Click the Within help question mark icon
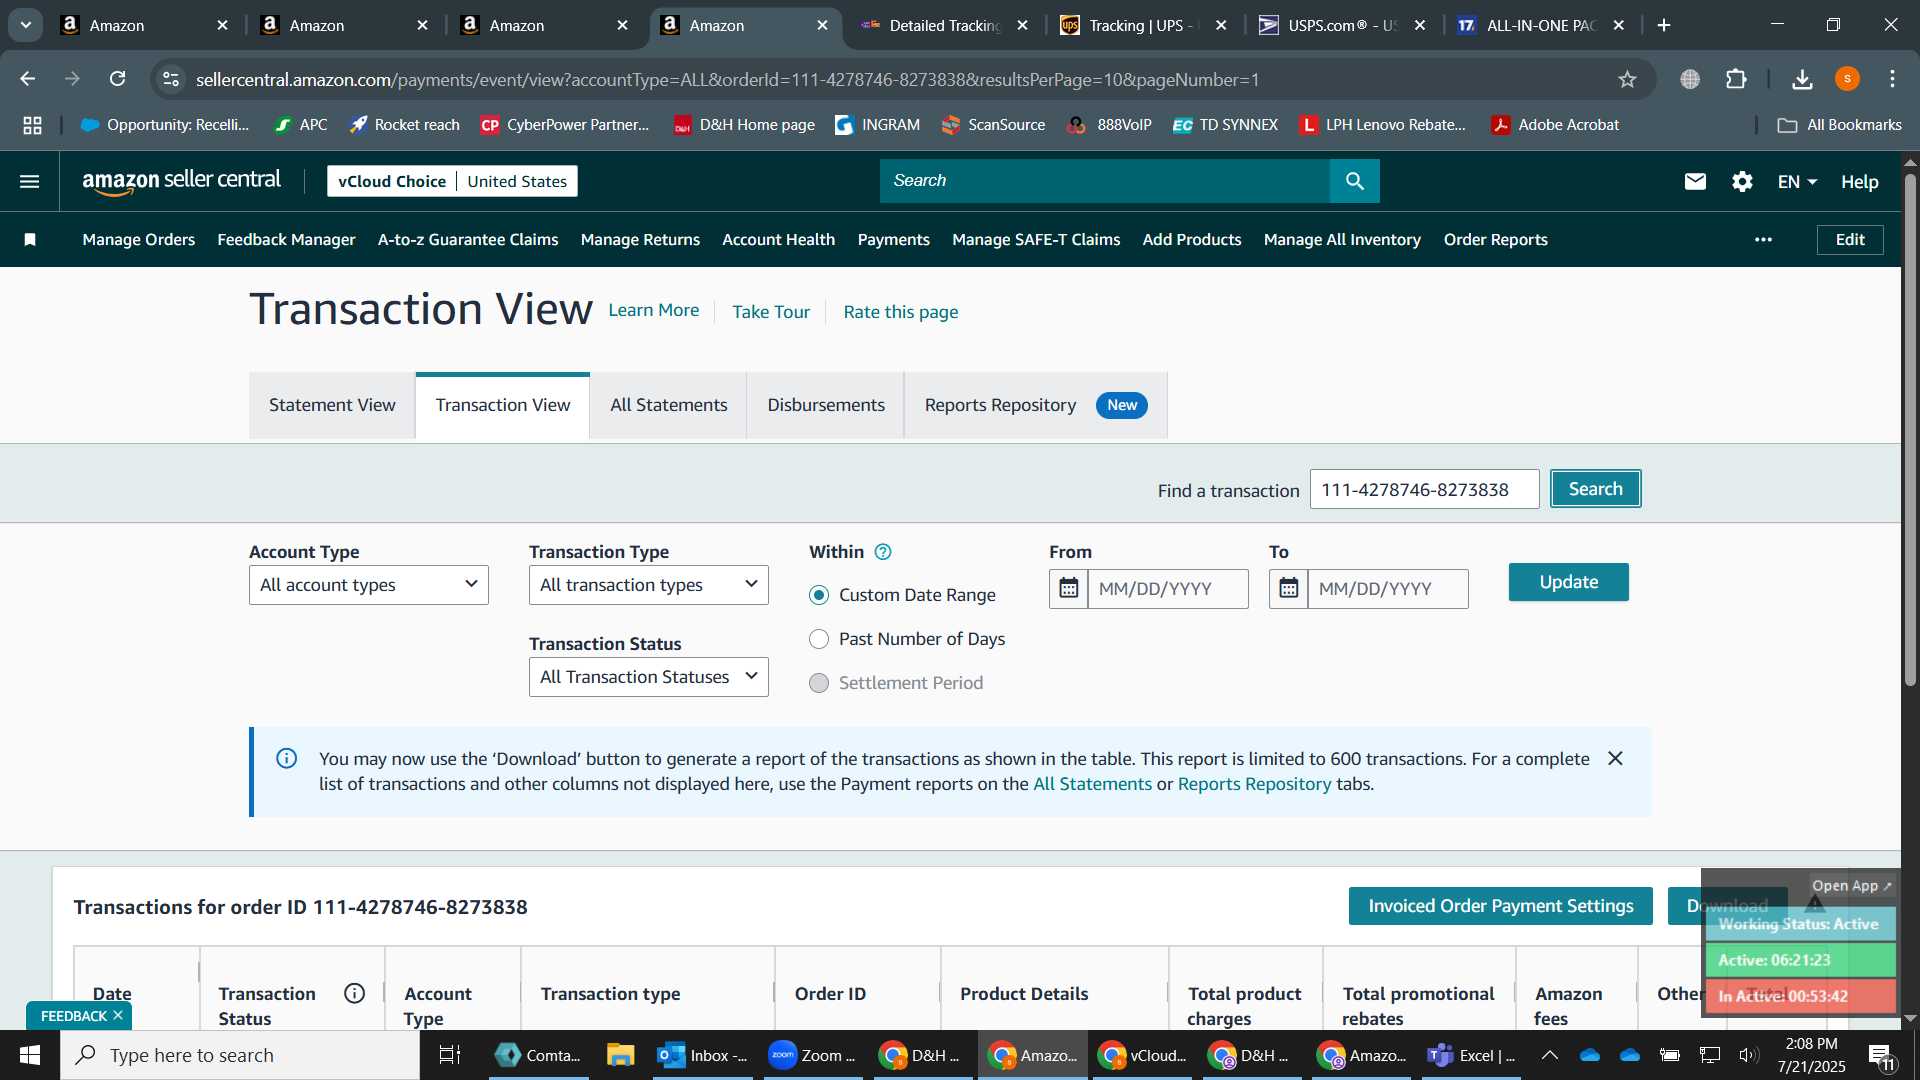This screenshot has height=1080, width=1920. tap(883, 552)
